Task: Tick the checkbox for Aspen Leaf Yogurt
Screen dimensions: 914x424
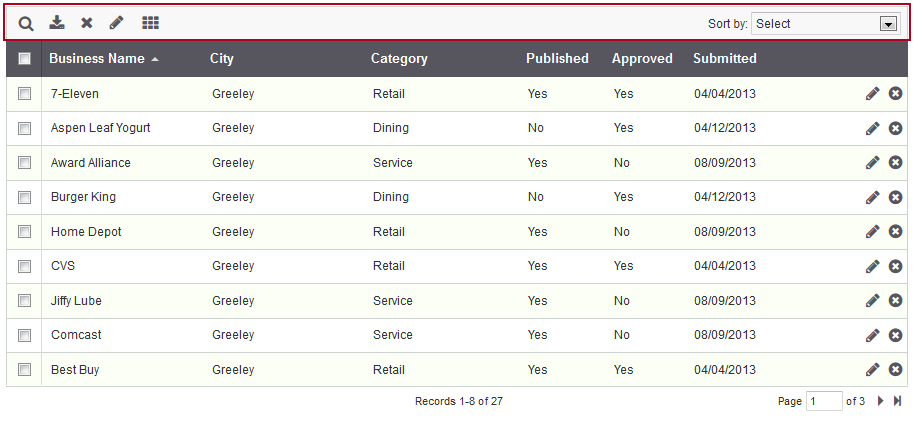Action: [x=24, y=128]
